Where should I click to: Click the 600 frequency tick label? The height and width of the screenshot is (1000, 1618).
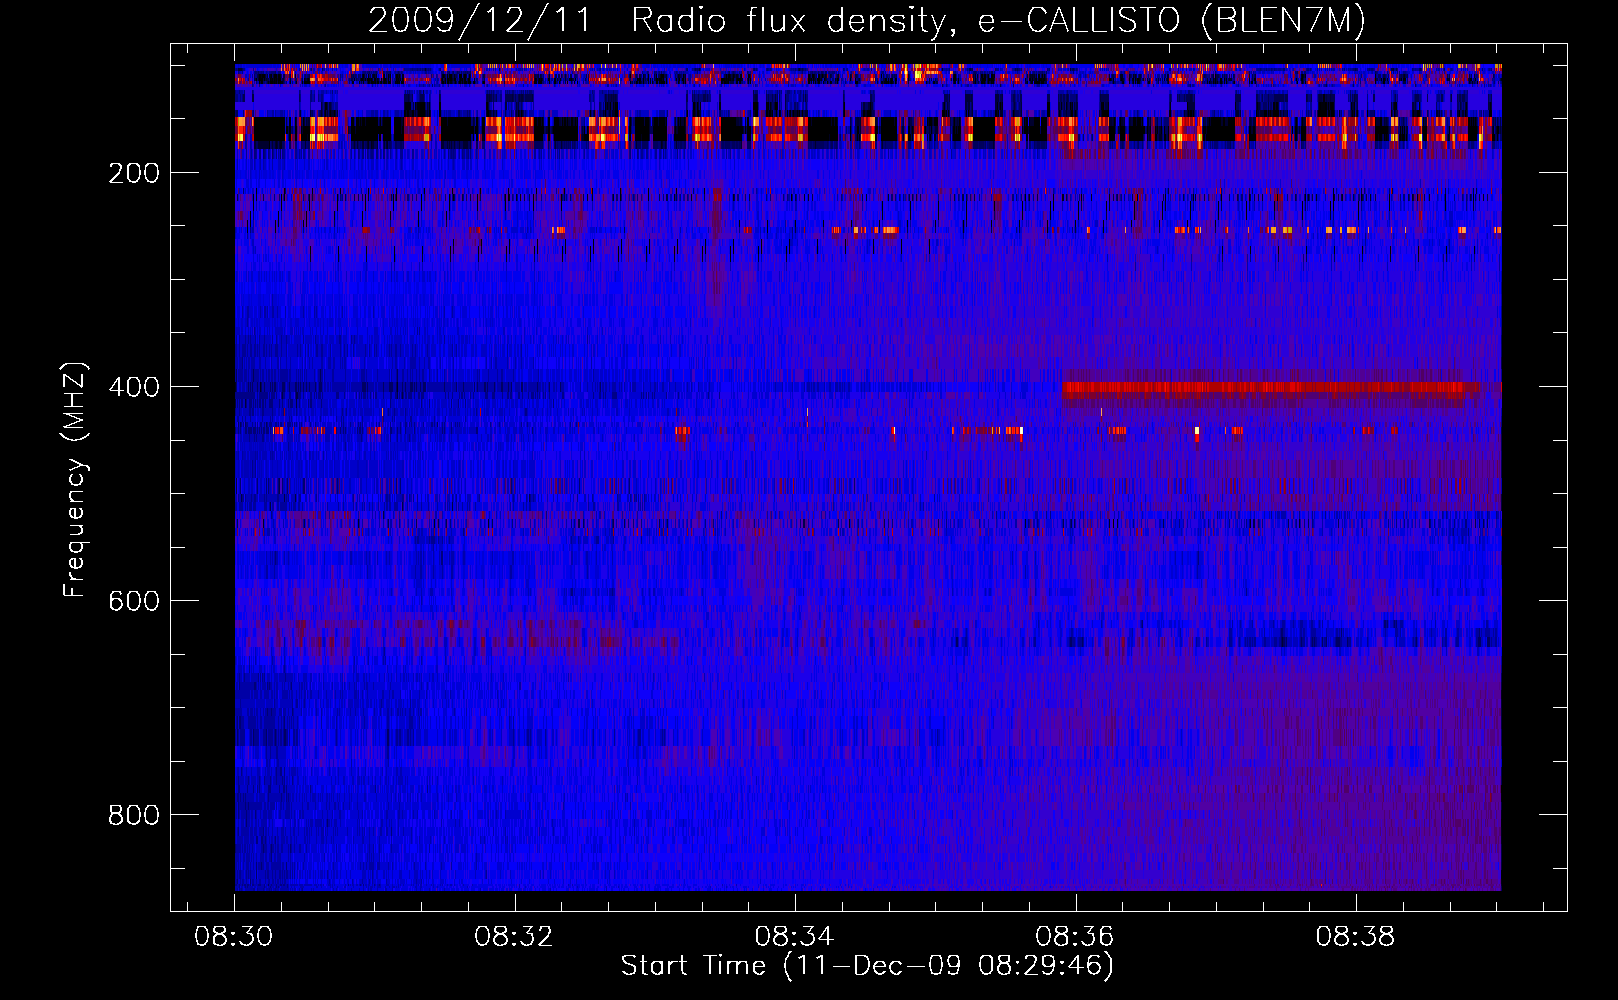click(x=134, y=601)
